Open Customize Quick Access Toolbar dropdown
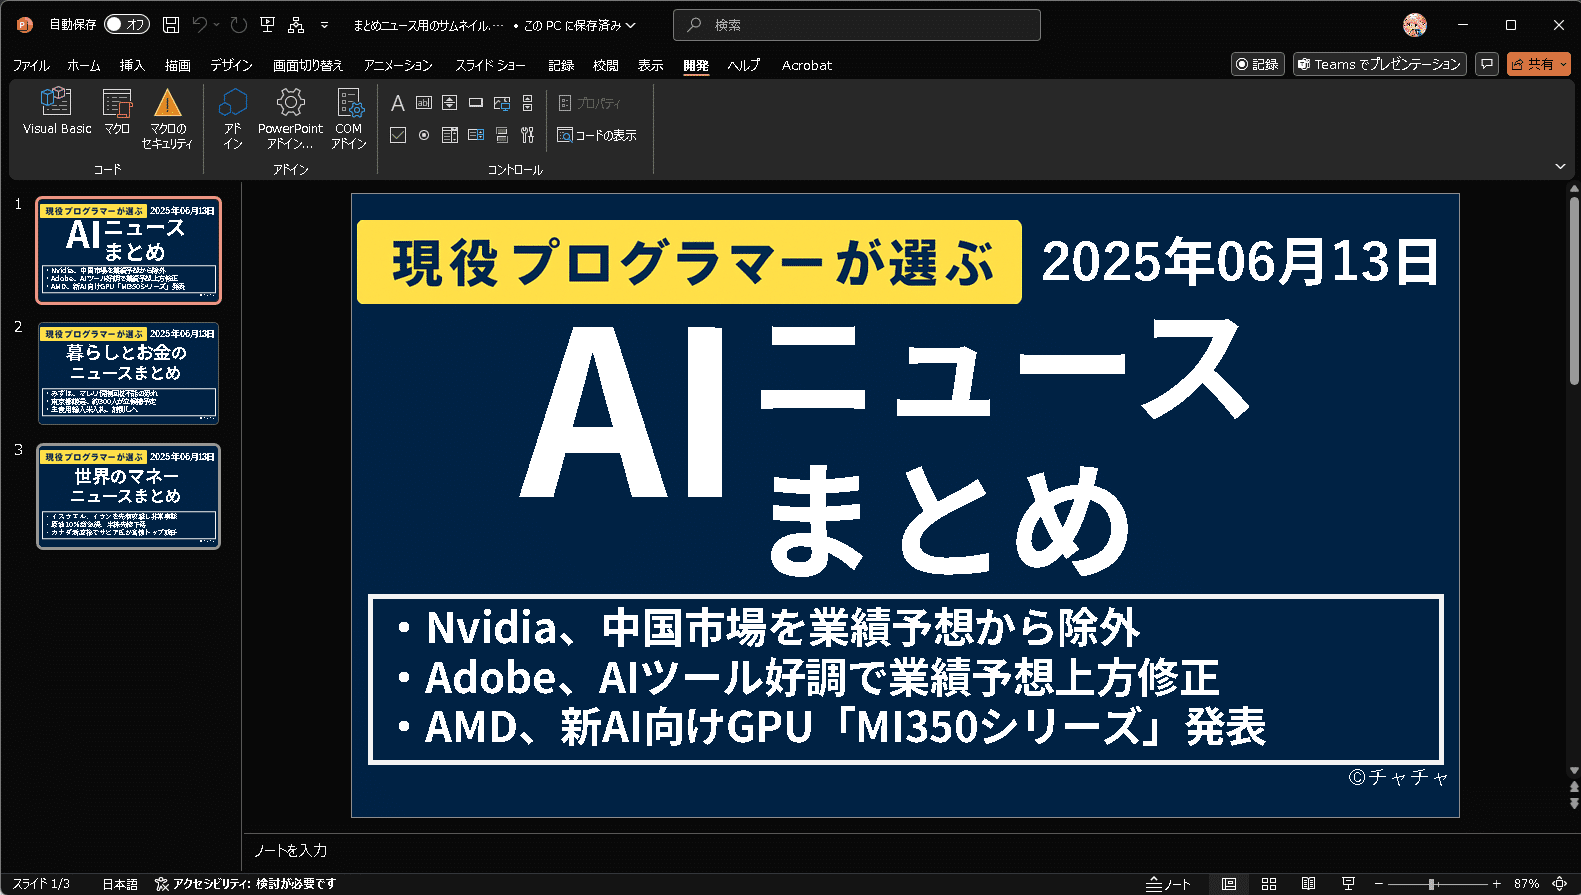Screen dimensions: 1581x895 point(324,25)
